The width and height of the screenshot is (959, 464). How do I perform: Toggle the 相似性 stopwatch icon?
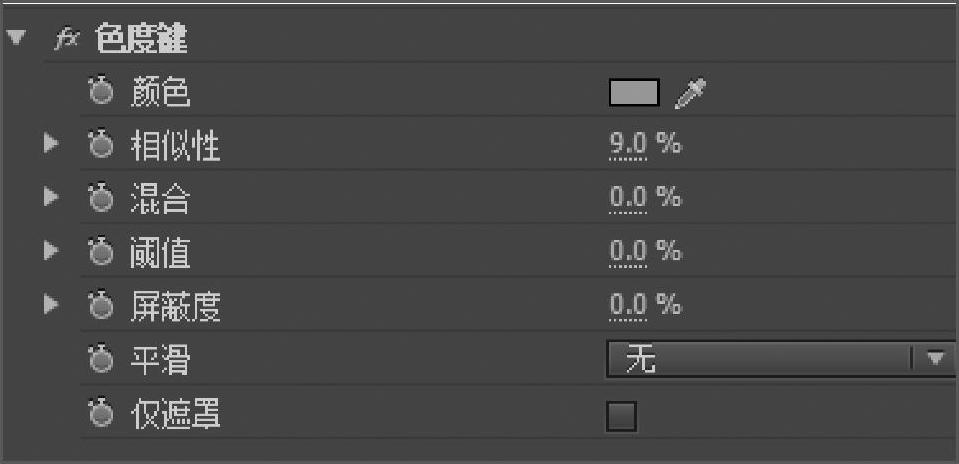click(100, 146)
